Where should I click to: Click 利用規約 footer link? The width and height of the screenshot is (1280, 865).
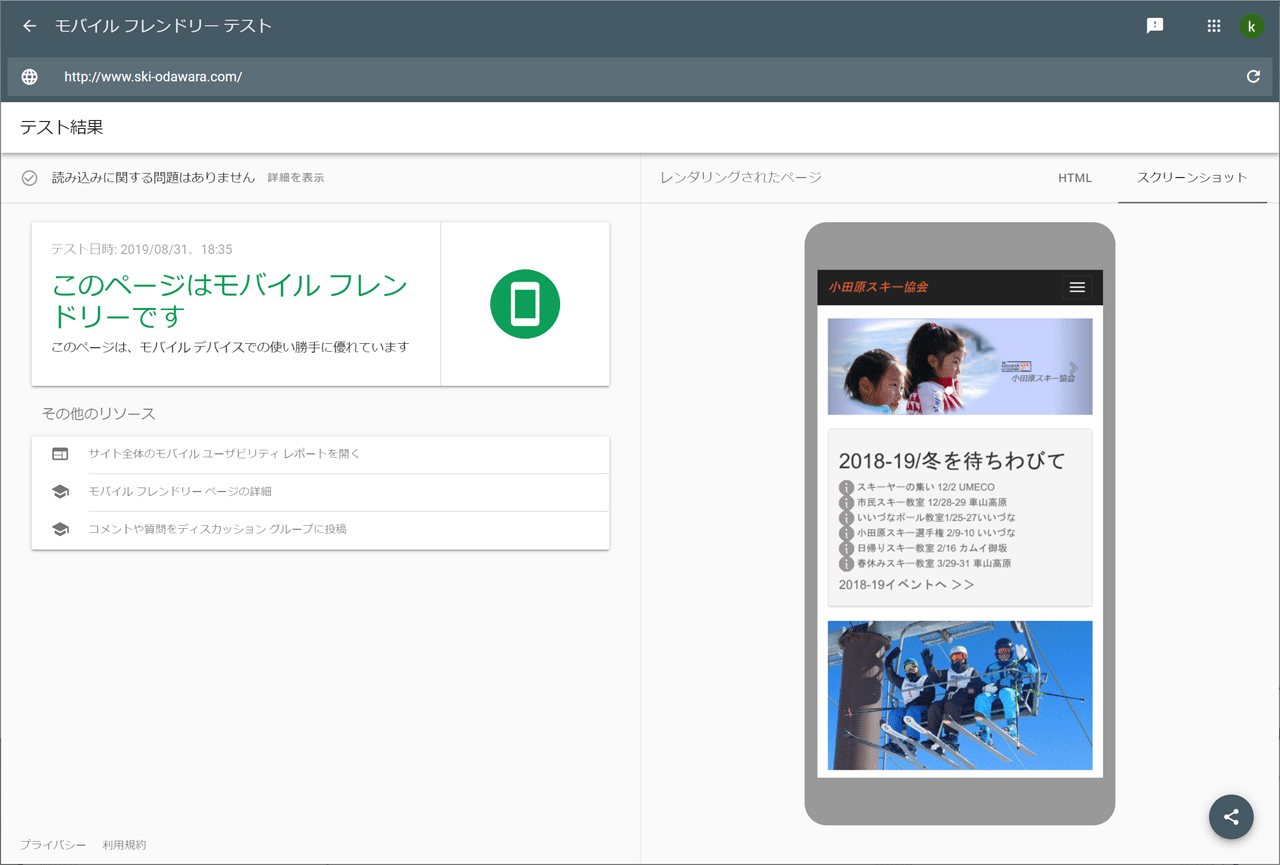124,845
